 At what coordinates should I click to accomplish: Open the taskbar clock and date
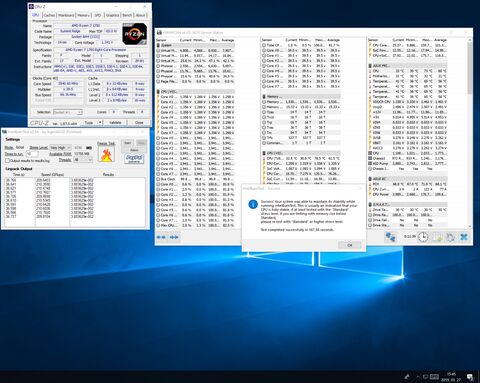(x=451, y=377)
